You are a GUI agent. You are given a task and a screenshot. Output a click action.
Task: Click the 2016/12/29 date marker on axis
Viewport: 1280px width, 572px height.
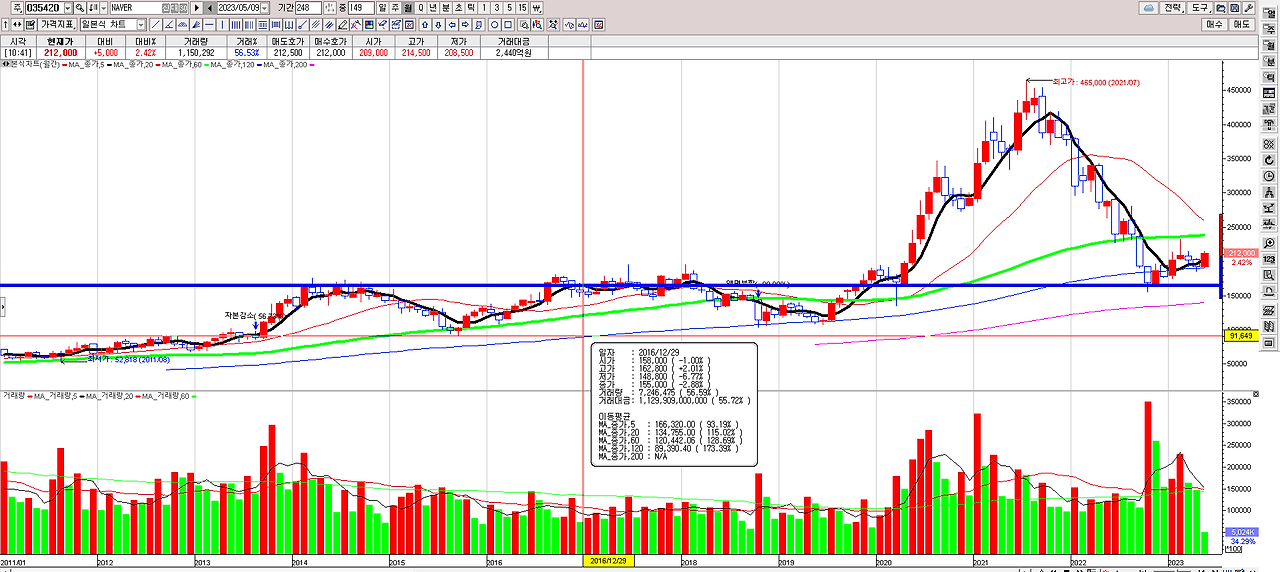(609, 561)
